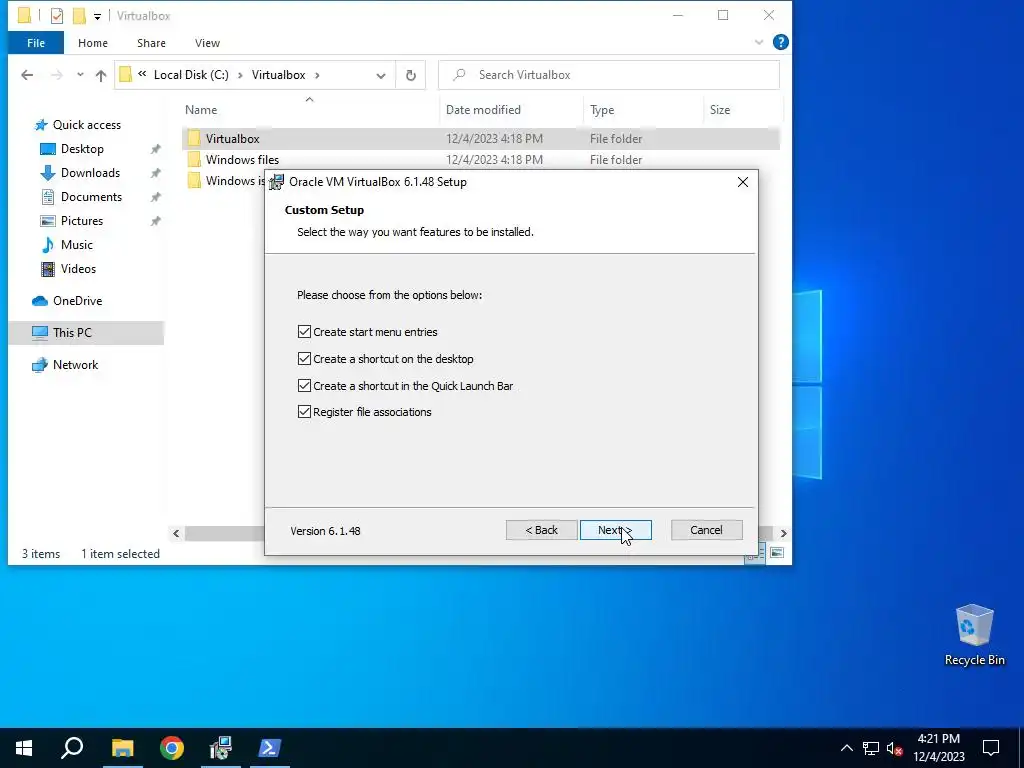Select Quick access in sidebar
This screenshot has width=1024, height=768.
click(86, 125)
